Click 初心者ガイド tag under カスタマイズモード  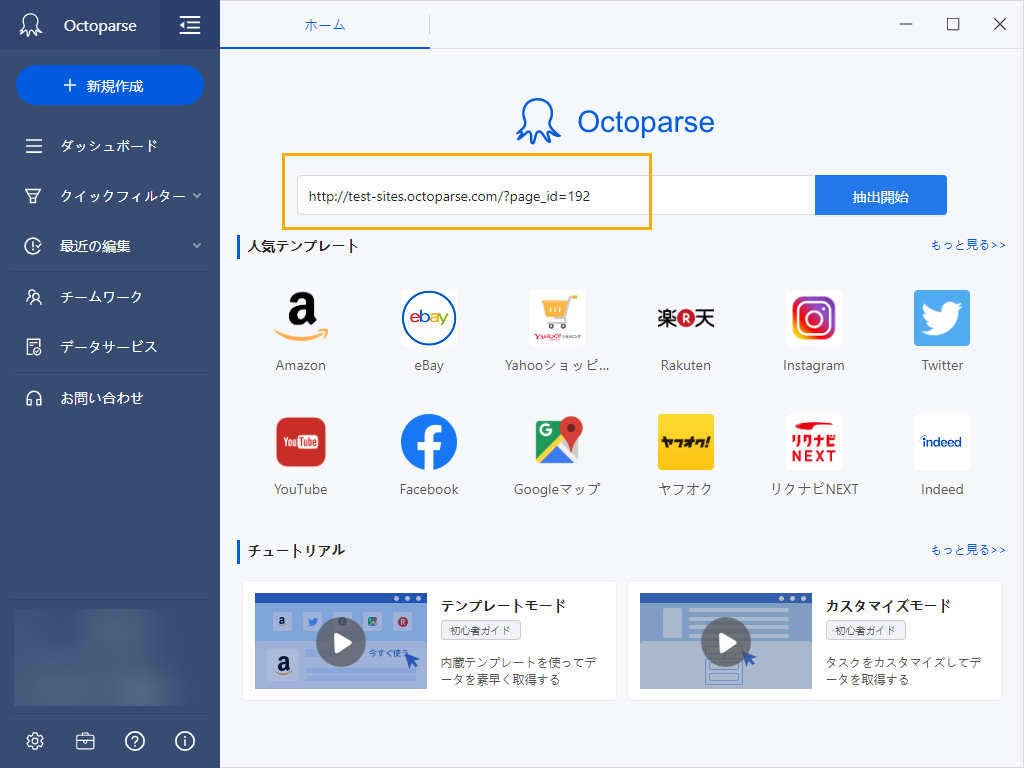(866, 630)
